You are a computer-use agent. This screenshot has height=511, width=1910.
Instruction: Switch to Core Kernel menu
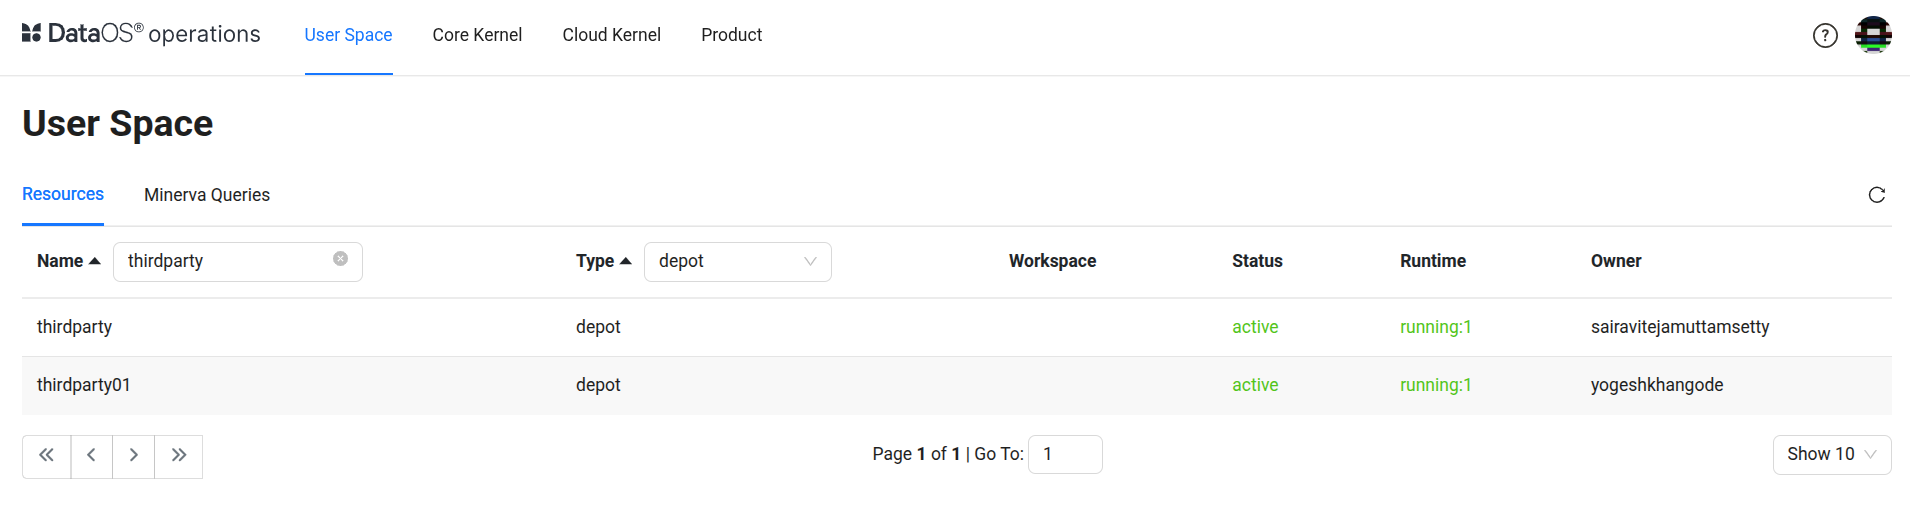click(x=477, y=35)
